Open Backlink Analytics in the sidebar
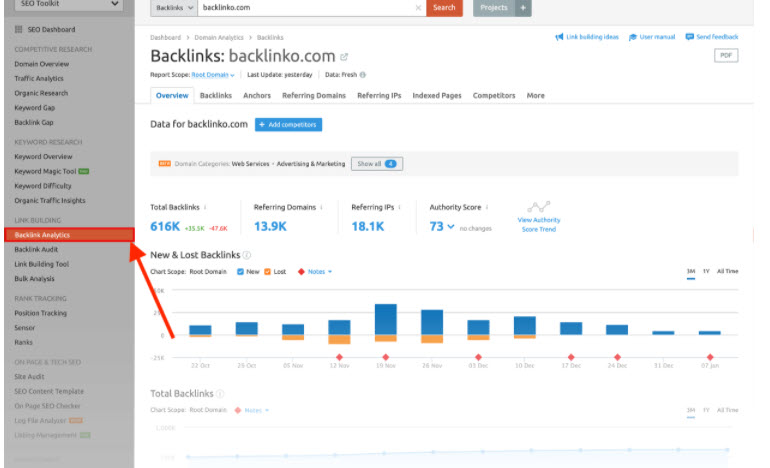The image size is (770, 468). click(69, 235)
